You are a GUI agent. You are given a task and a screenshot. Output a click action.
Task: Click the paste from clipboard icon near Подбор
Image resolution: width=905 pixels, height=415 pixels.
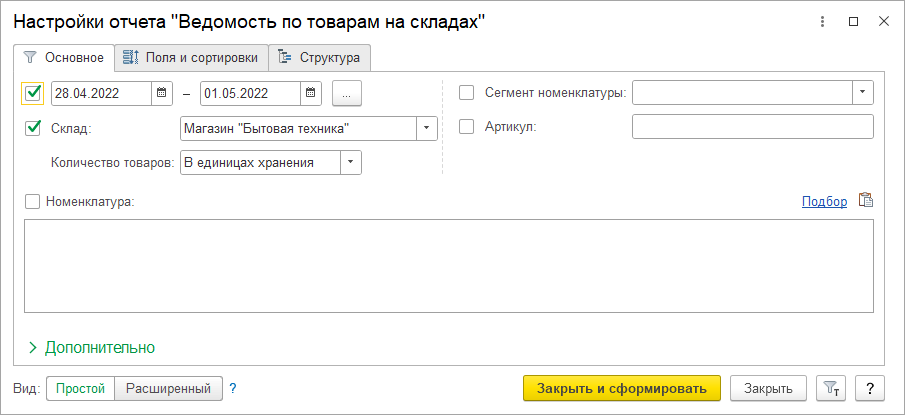[866, 201]
